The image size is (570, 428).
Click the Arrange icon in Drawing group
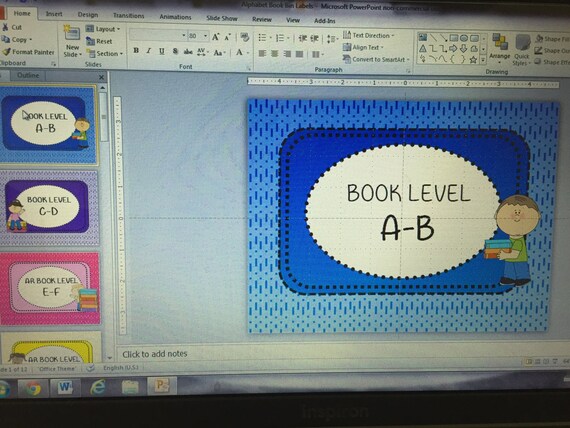click(500, 42)
